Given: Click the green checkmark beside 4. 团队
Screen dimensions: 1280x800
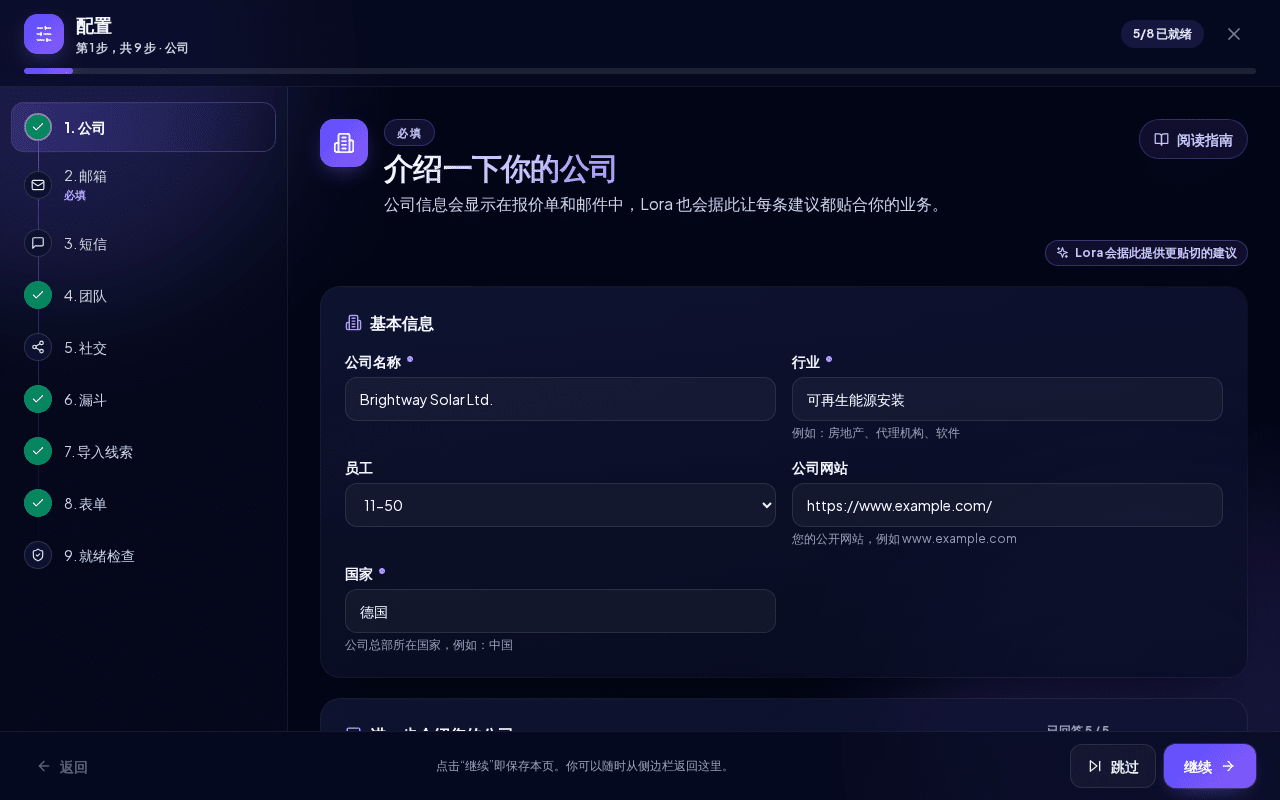Looking at the screenshot, I should 38,295.
